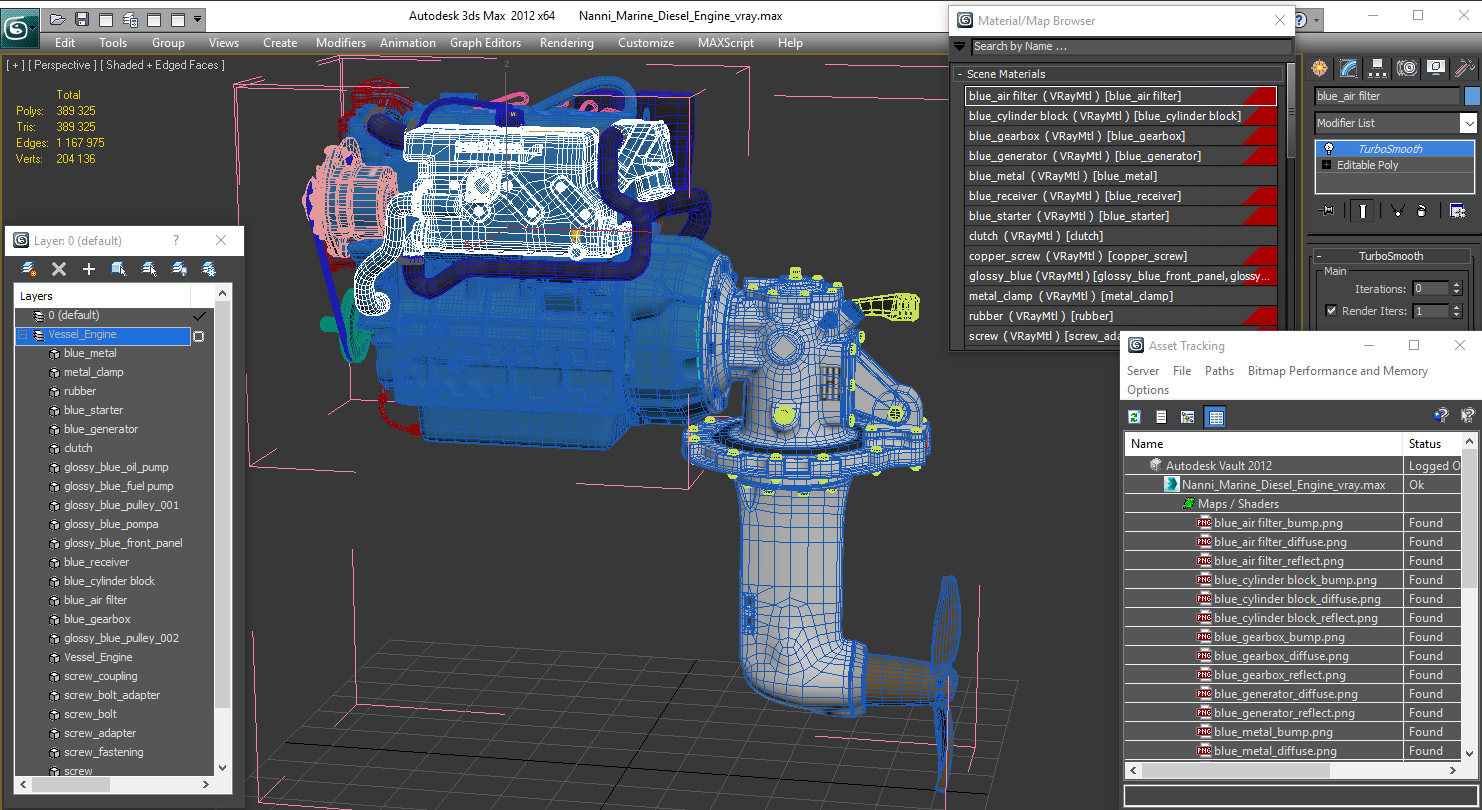The image size is (1482, 810).
Task: Toggle the Render Iters checkbox
Action: tap(1331, 311)
